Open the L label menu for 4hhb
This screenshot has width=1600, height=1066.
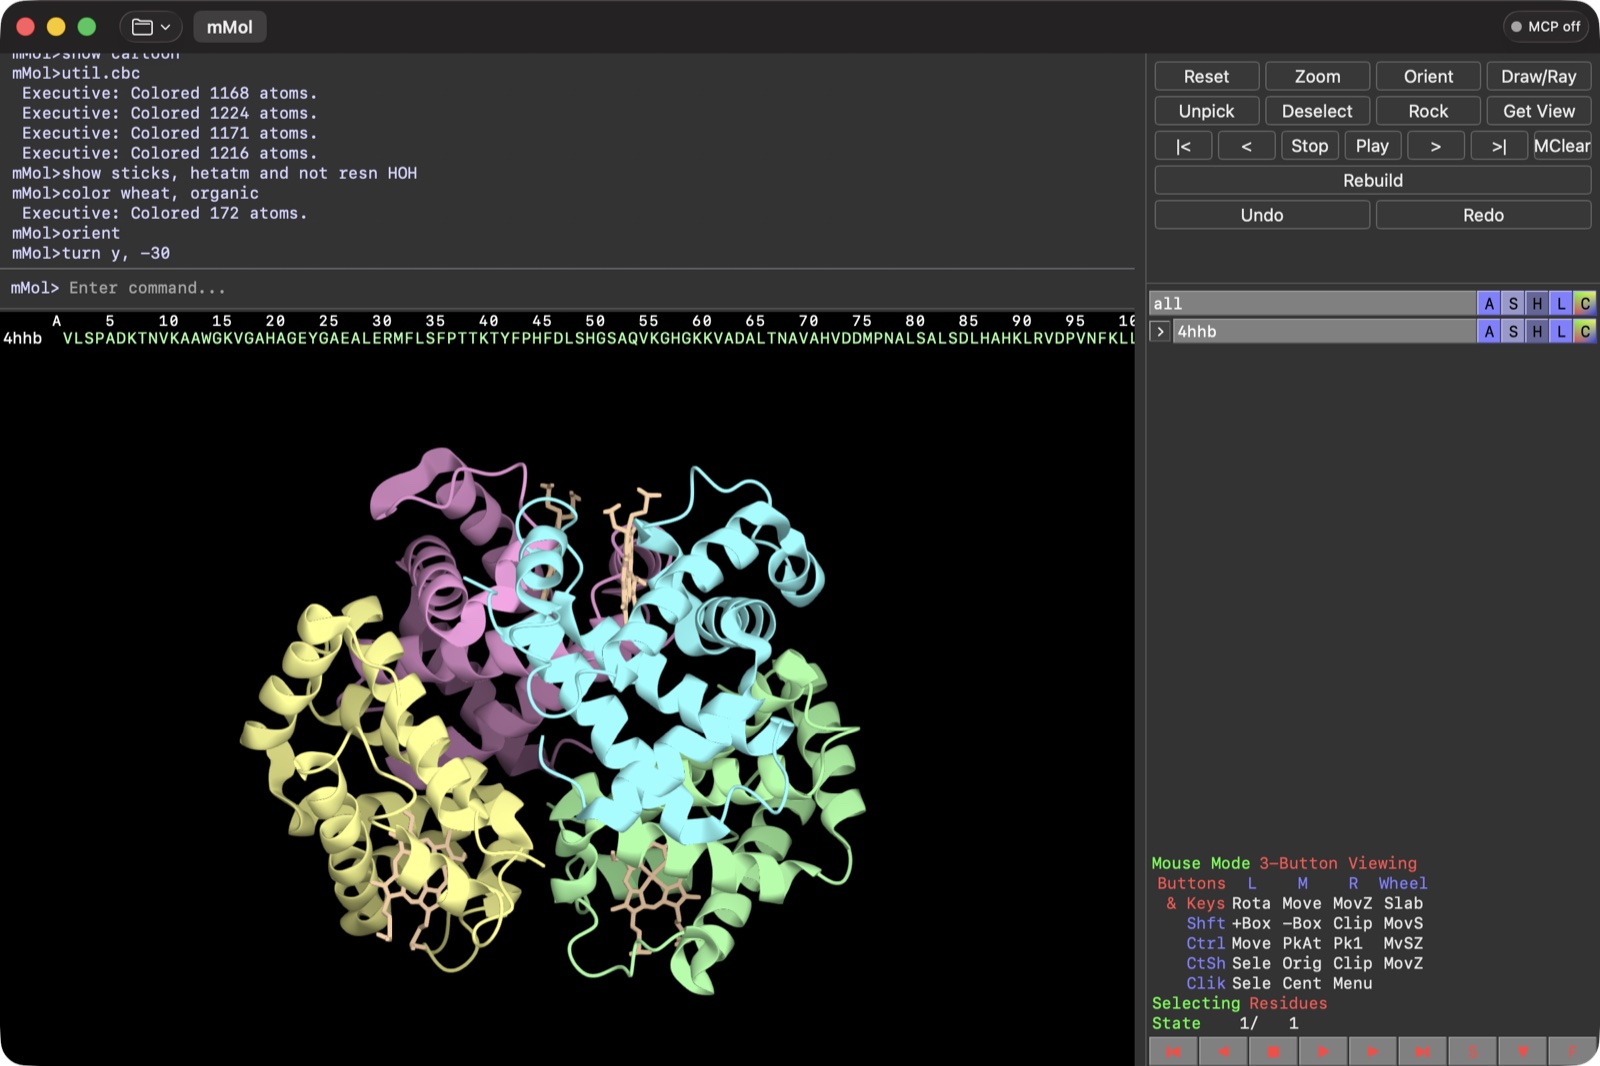(x=1561, y=331)
